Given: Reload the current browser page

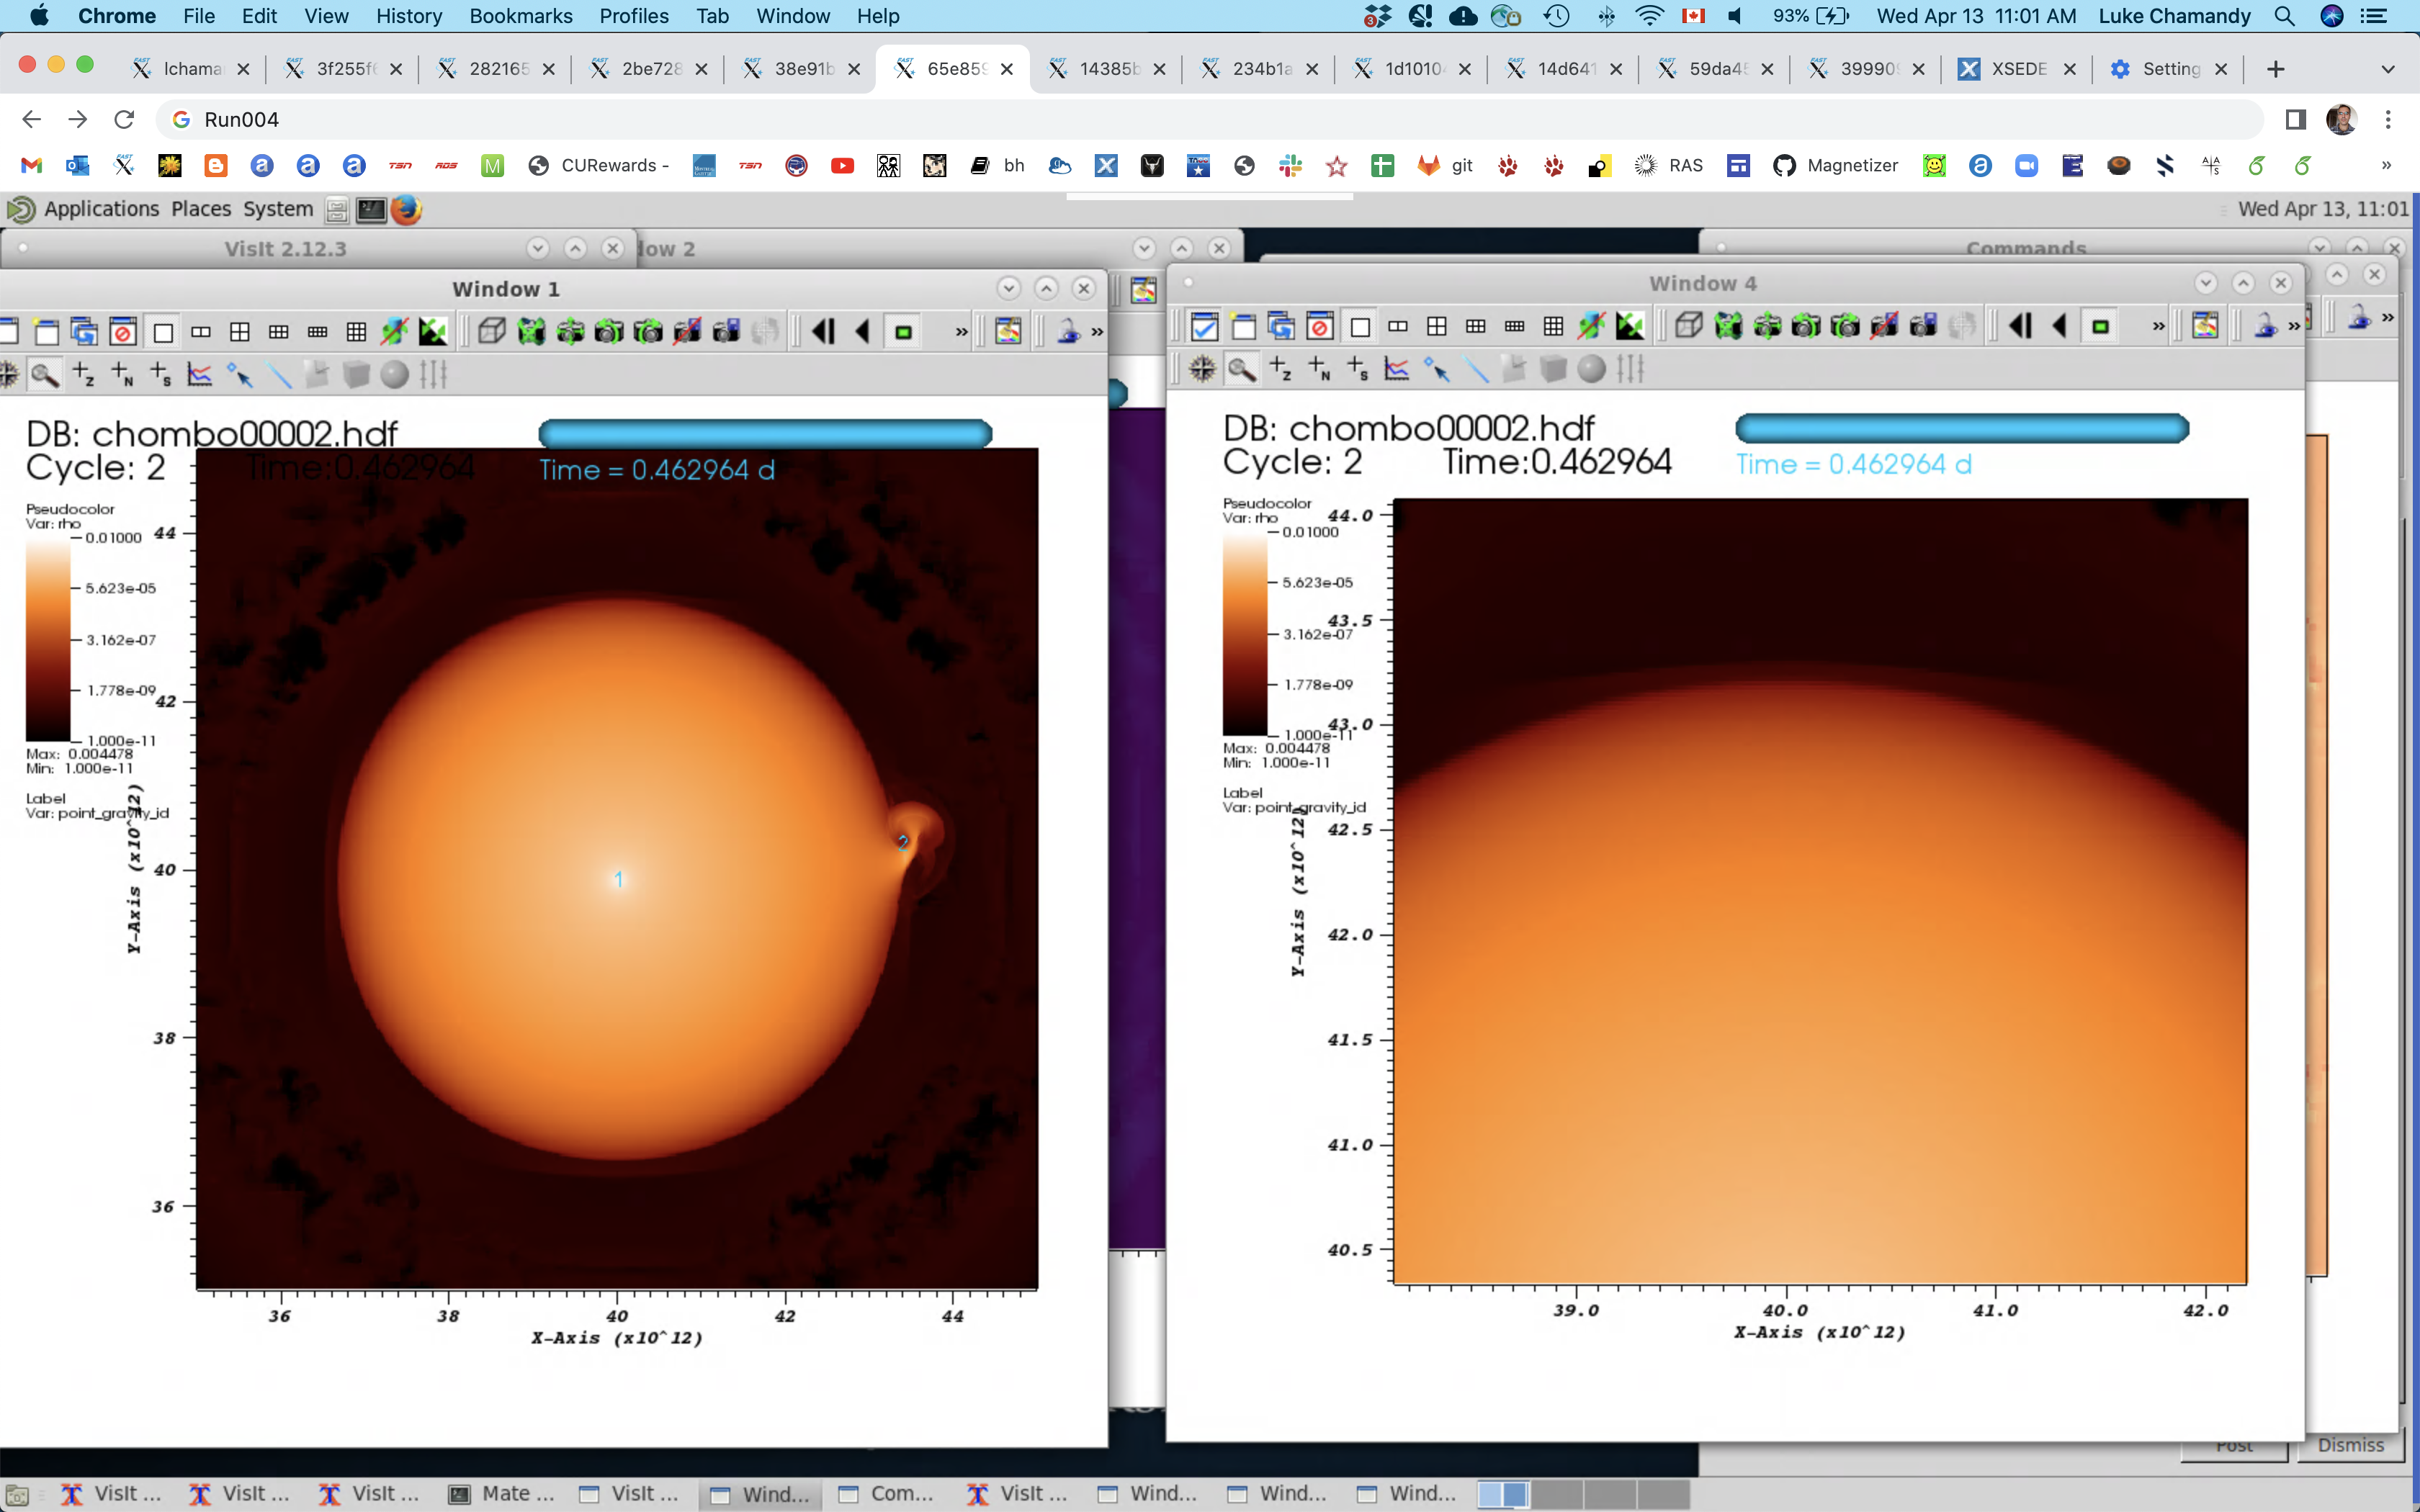Looking at the screenshot, I should (x=124, y=120).
